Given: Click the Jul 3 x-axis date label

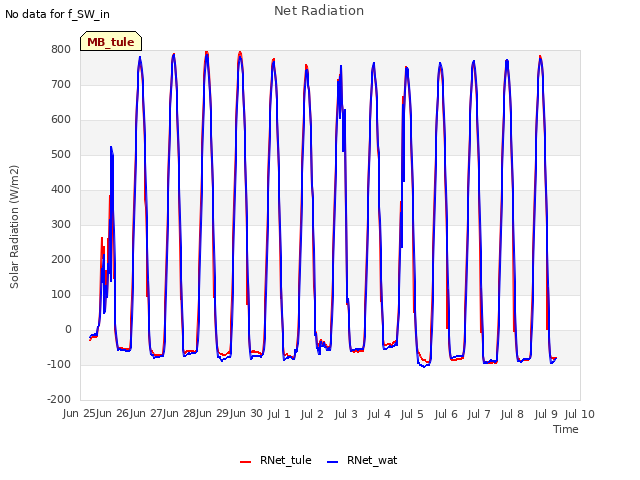Looking at the screenshot, I should click(x=346, y=415).
